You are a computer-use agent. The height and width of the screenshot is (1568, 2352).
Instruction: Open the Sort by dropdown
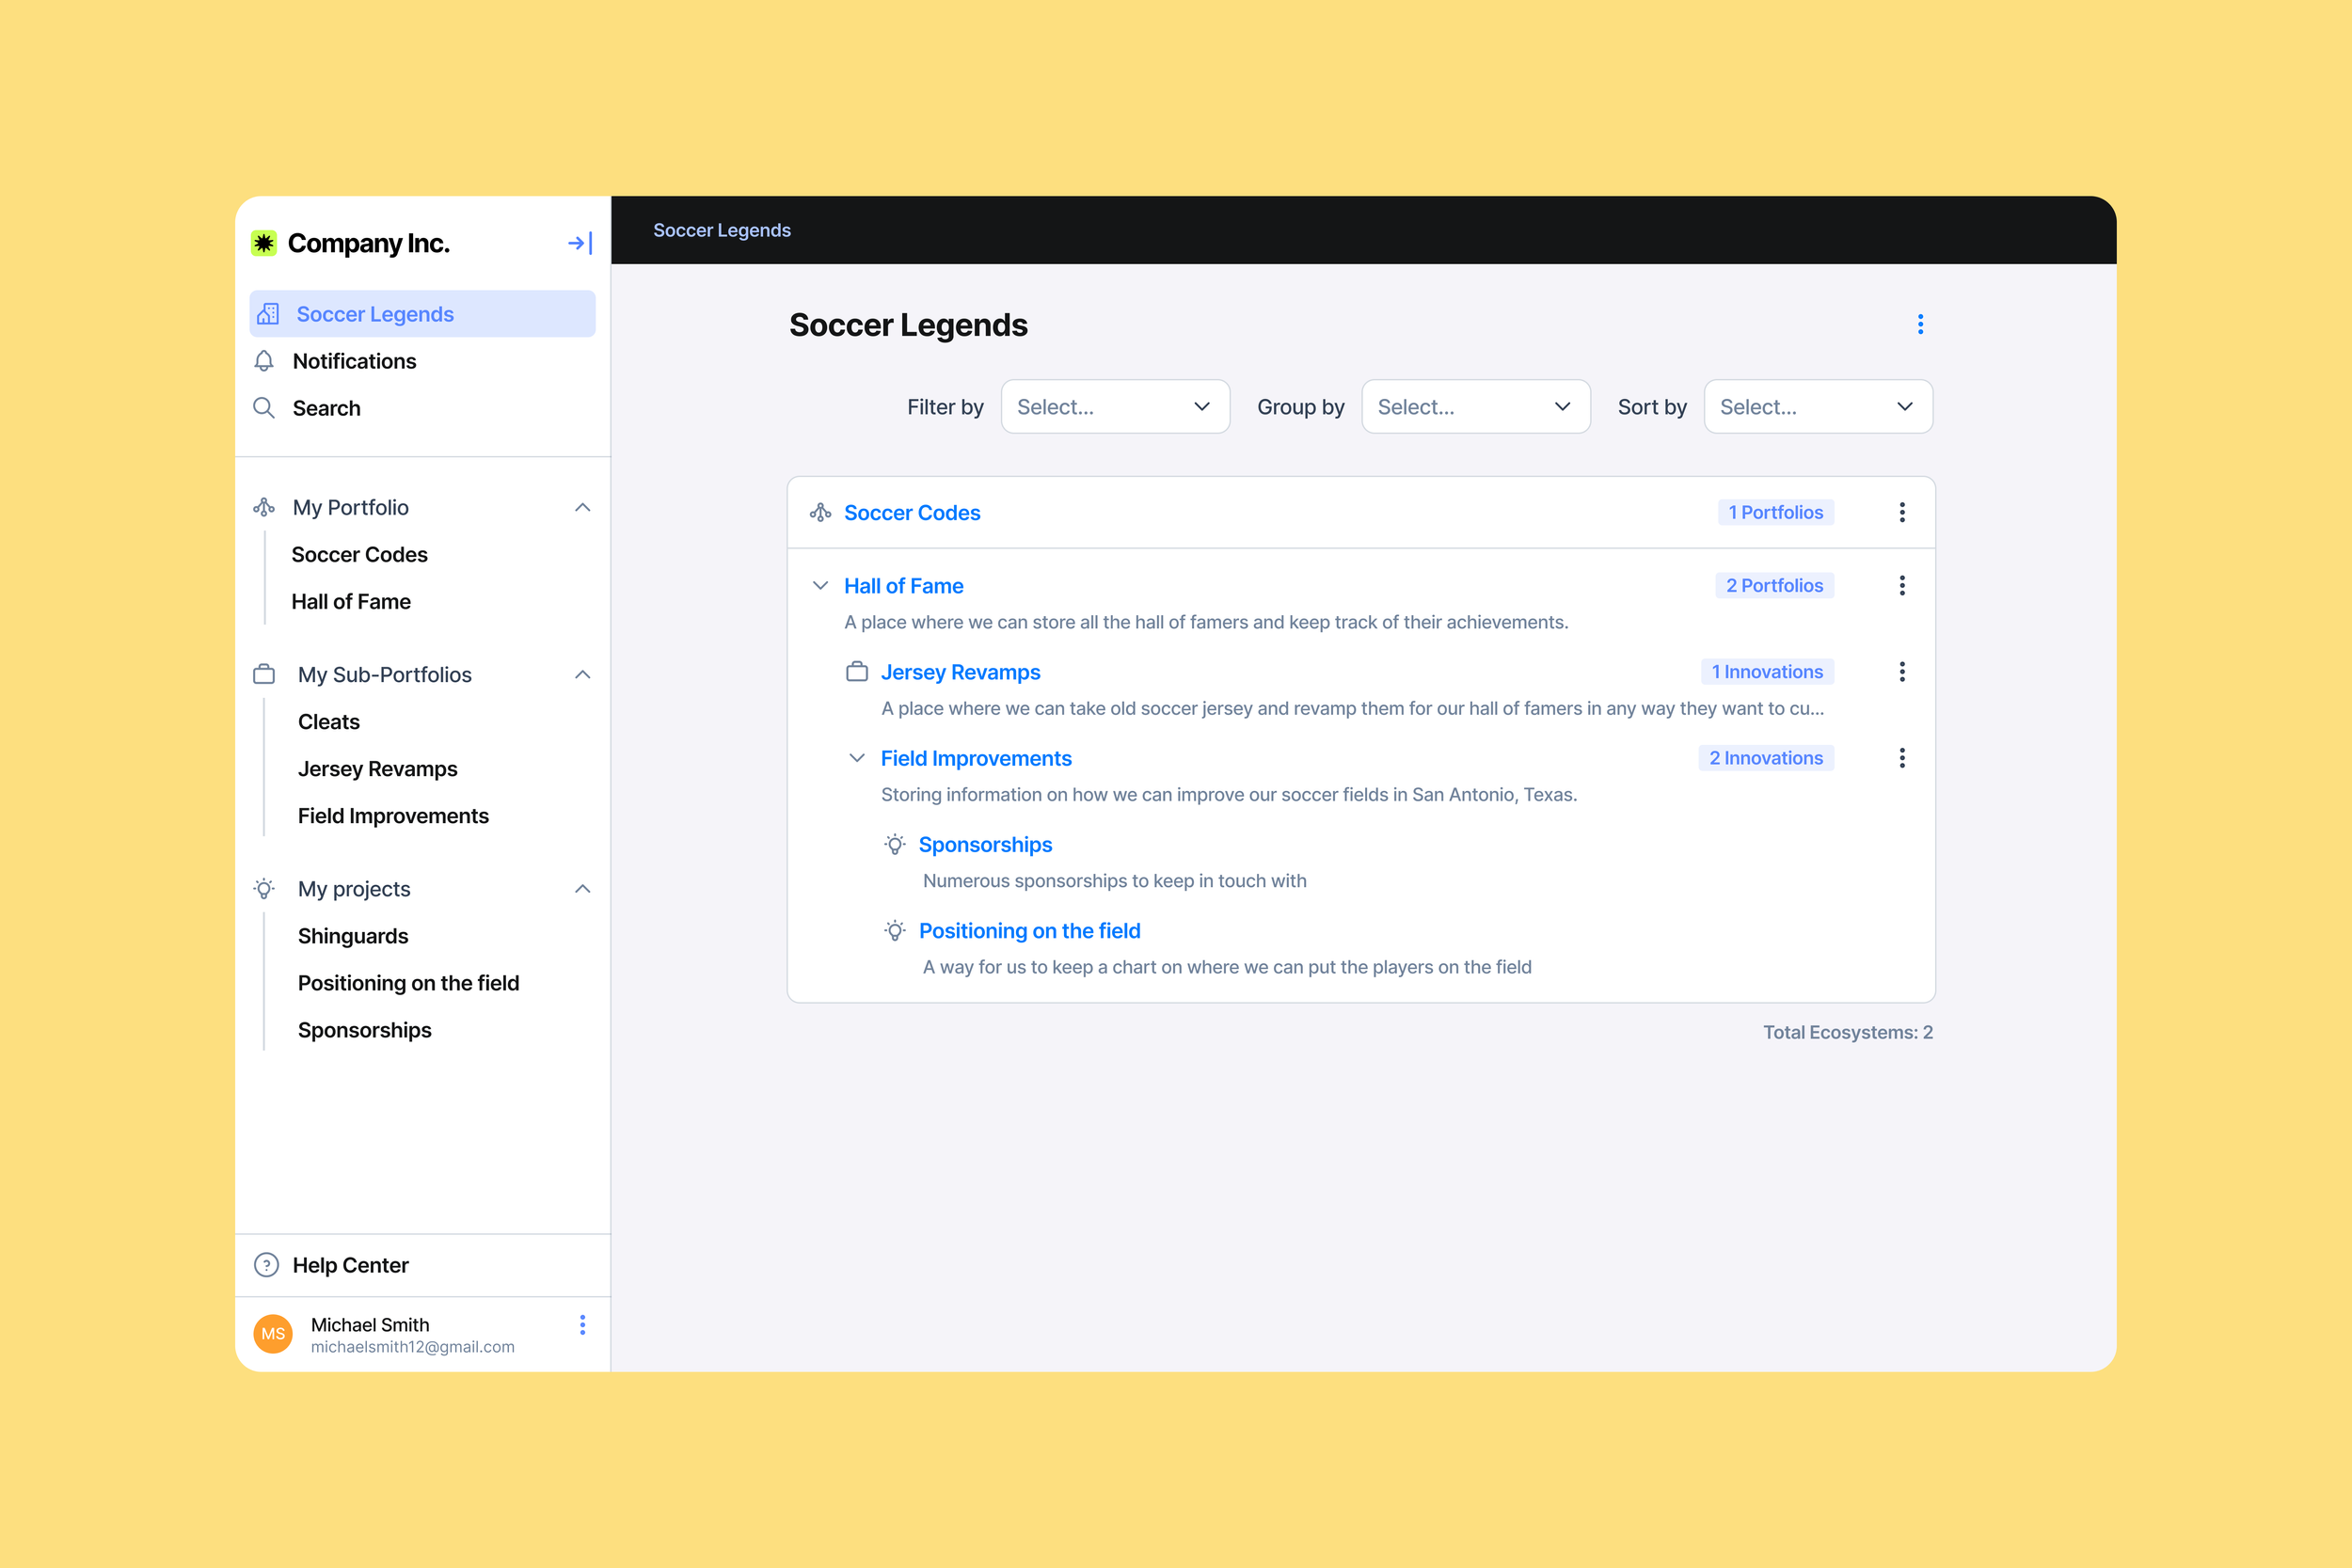click(x=1817, y=407)
